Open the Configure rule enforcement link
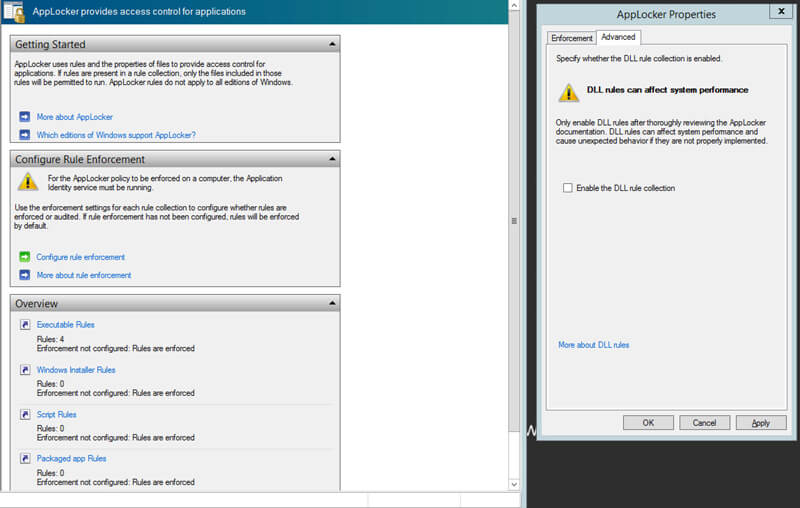The image size is (800, 508). click(x=80, y=257)
